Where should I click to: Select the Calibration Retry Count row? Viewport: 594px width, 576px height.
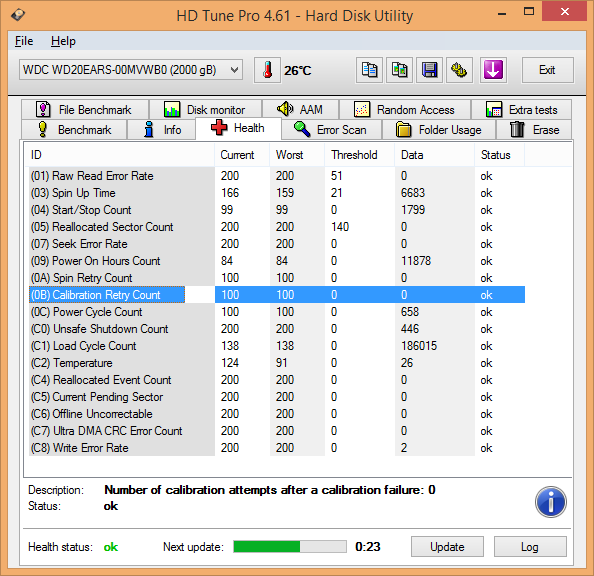277,294
